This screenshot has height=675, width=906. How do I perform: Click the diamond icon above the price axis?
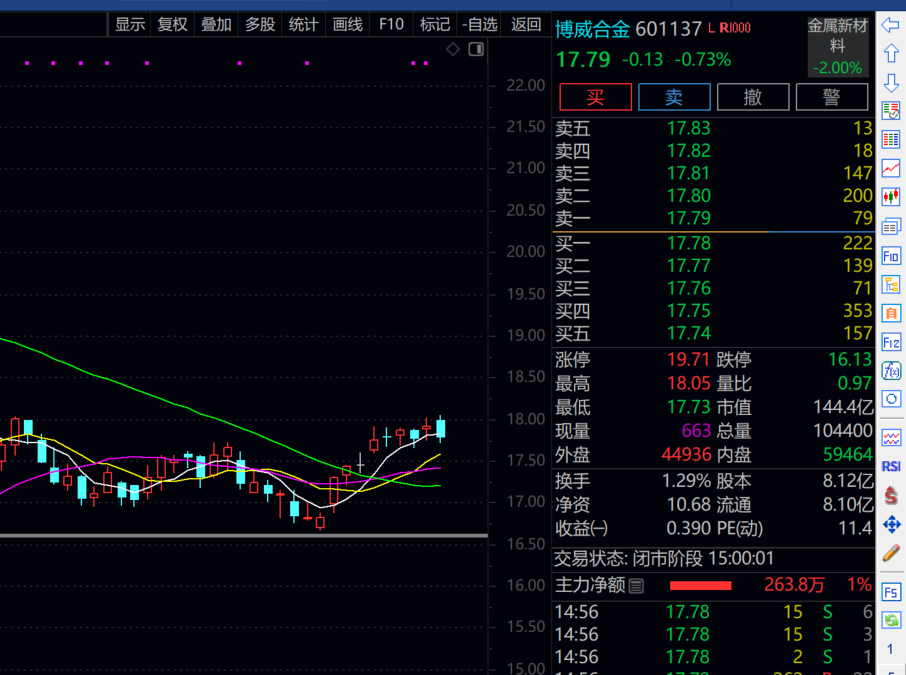[453, 50]
